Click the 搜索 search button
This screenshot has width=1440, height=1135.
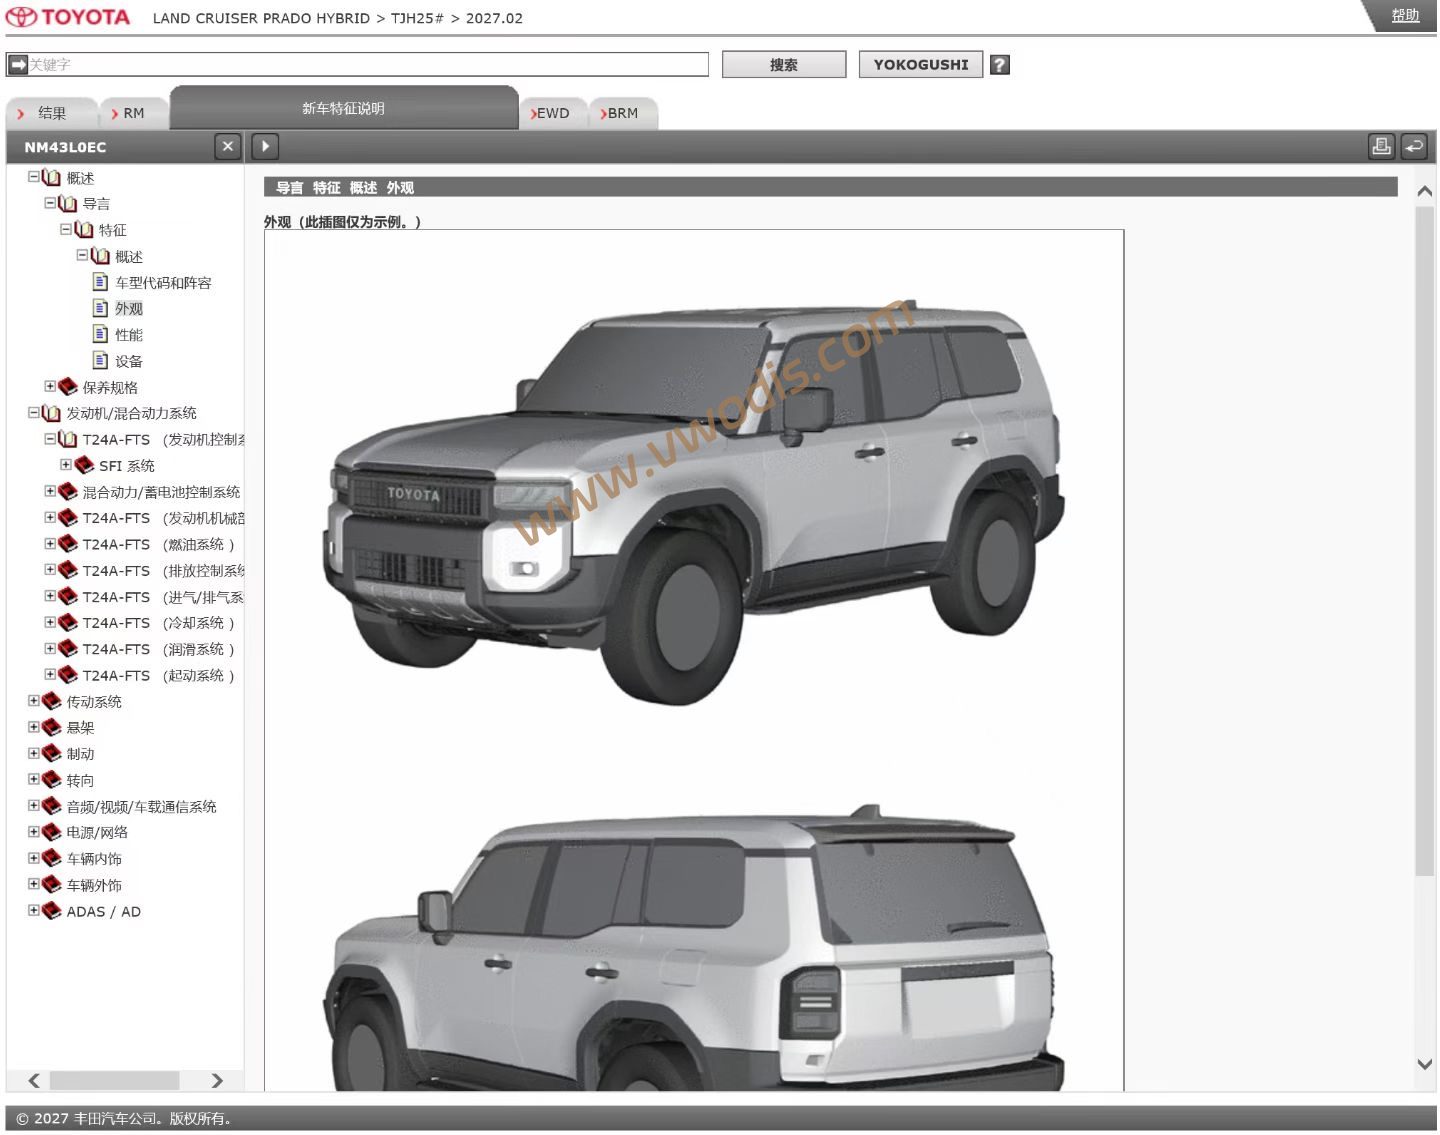pos(784,64)
